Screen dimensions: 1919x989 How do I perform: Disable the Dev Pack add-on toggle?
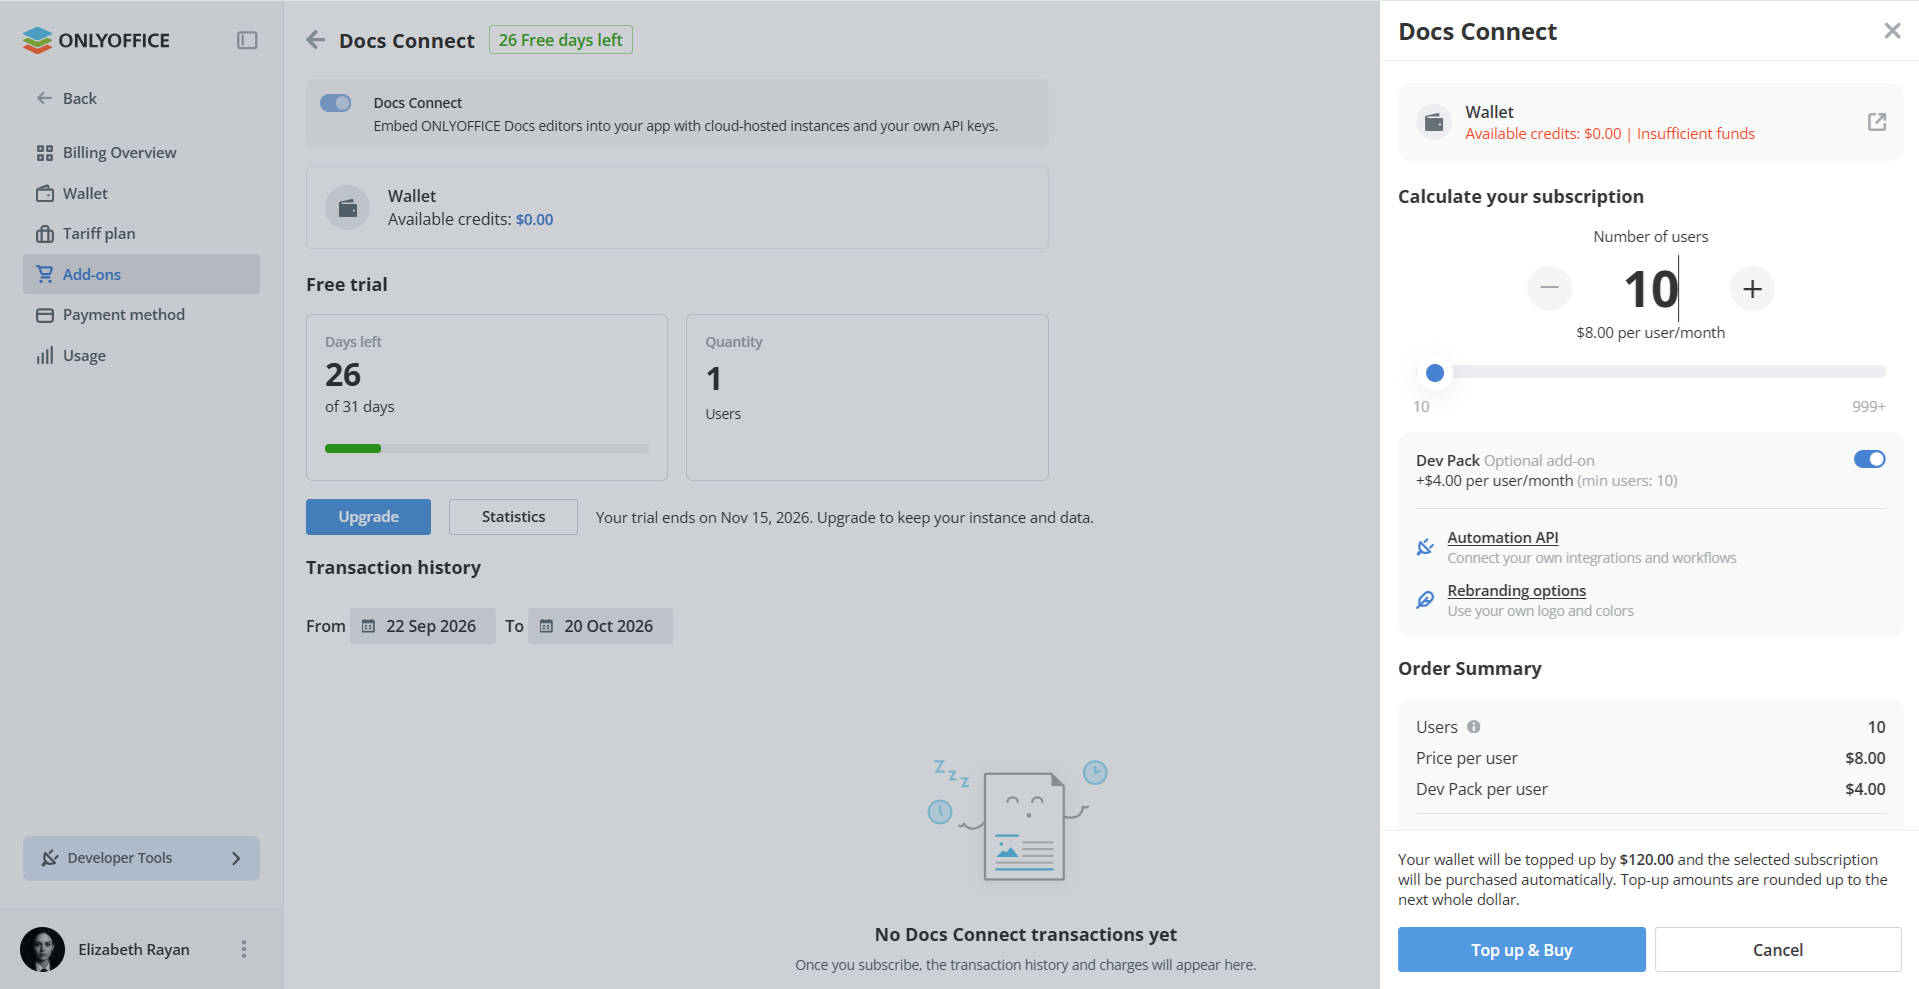(1869, 459)
